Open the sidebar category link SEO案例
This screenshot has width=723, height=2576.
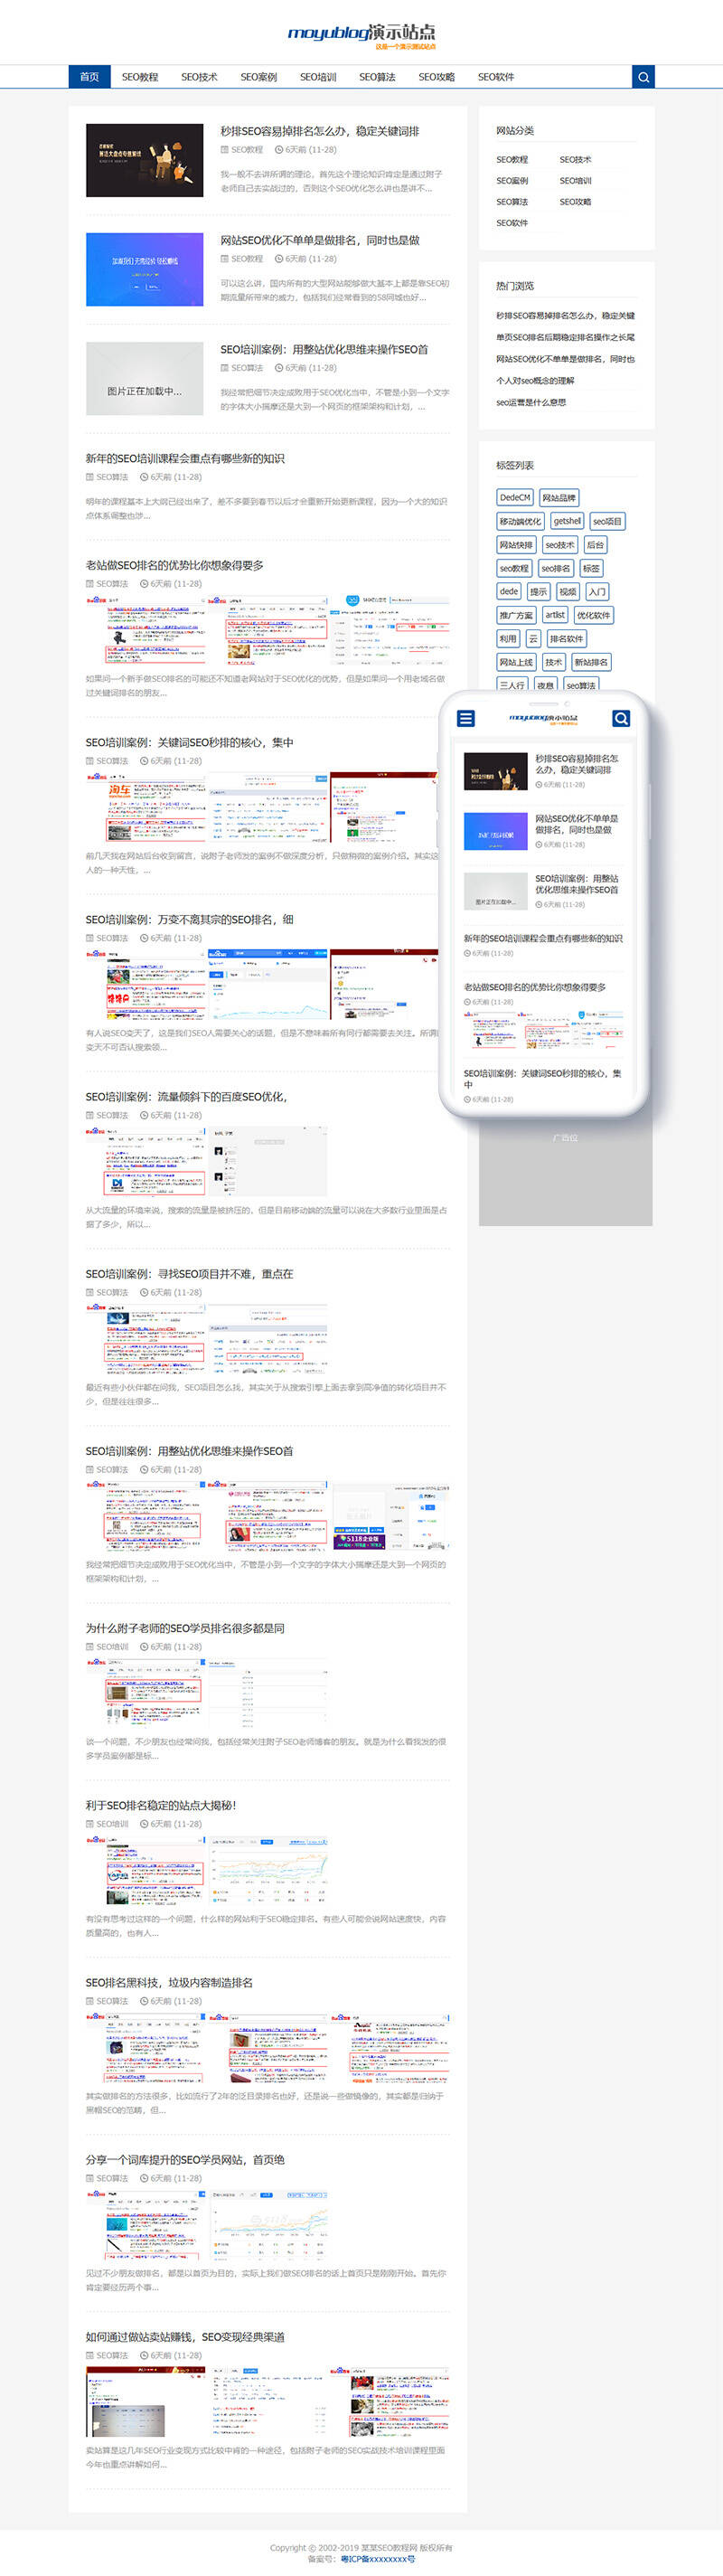point(512,181)
